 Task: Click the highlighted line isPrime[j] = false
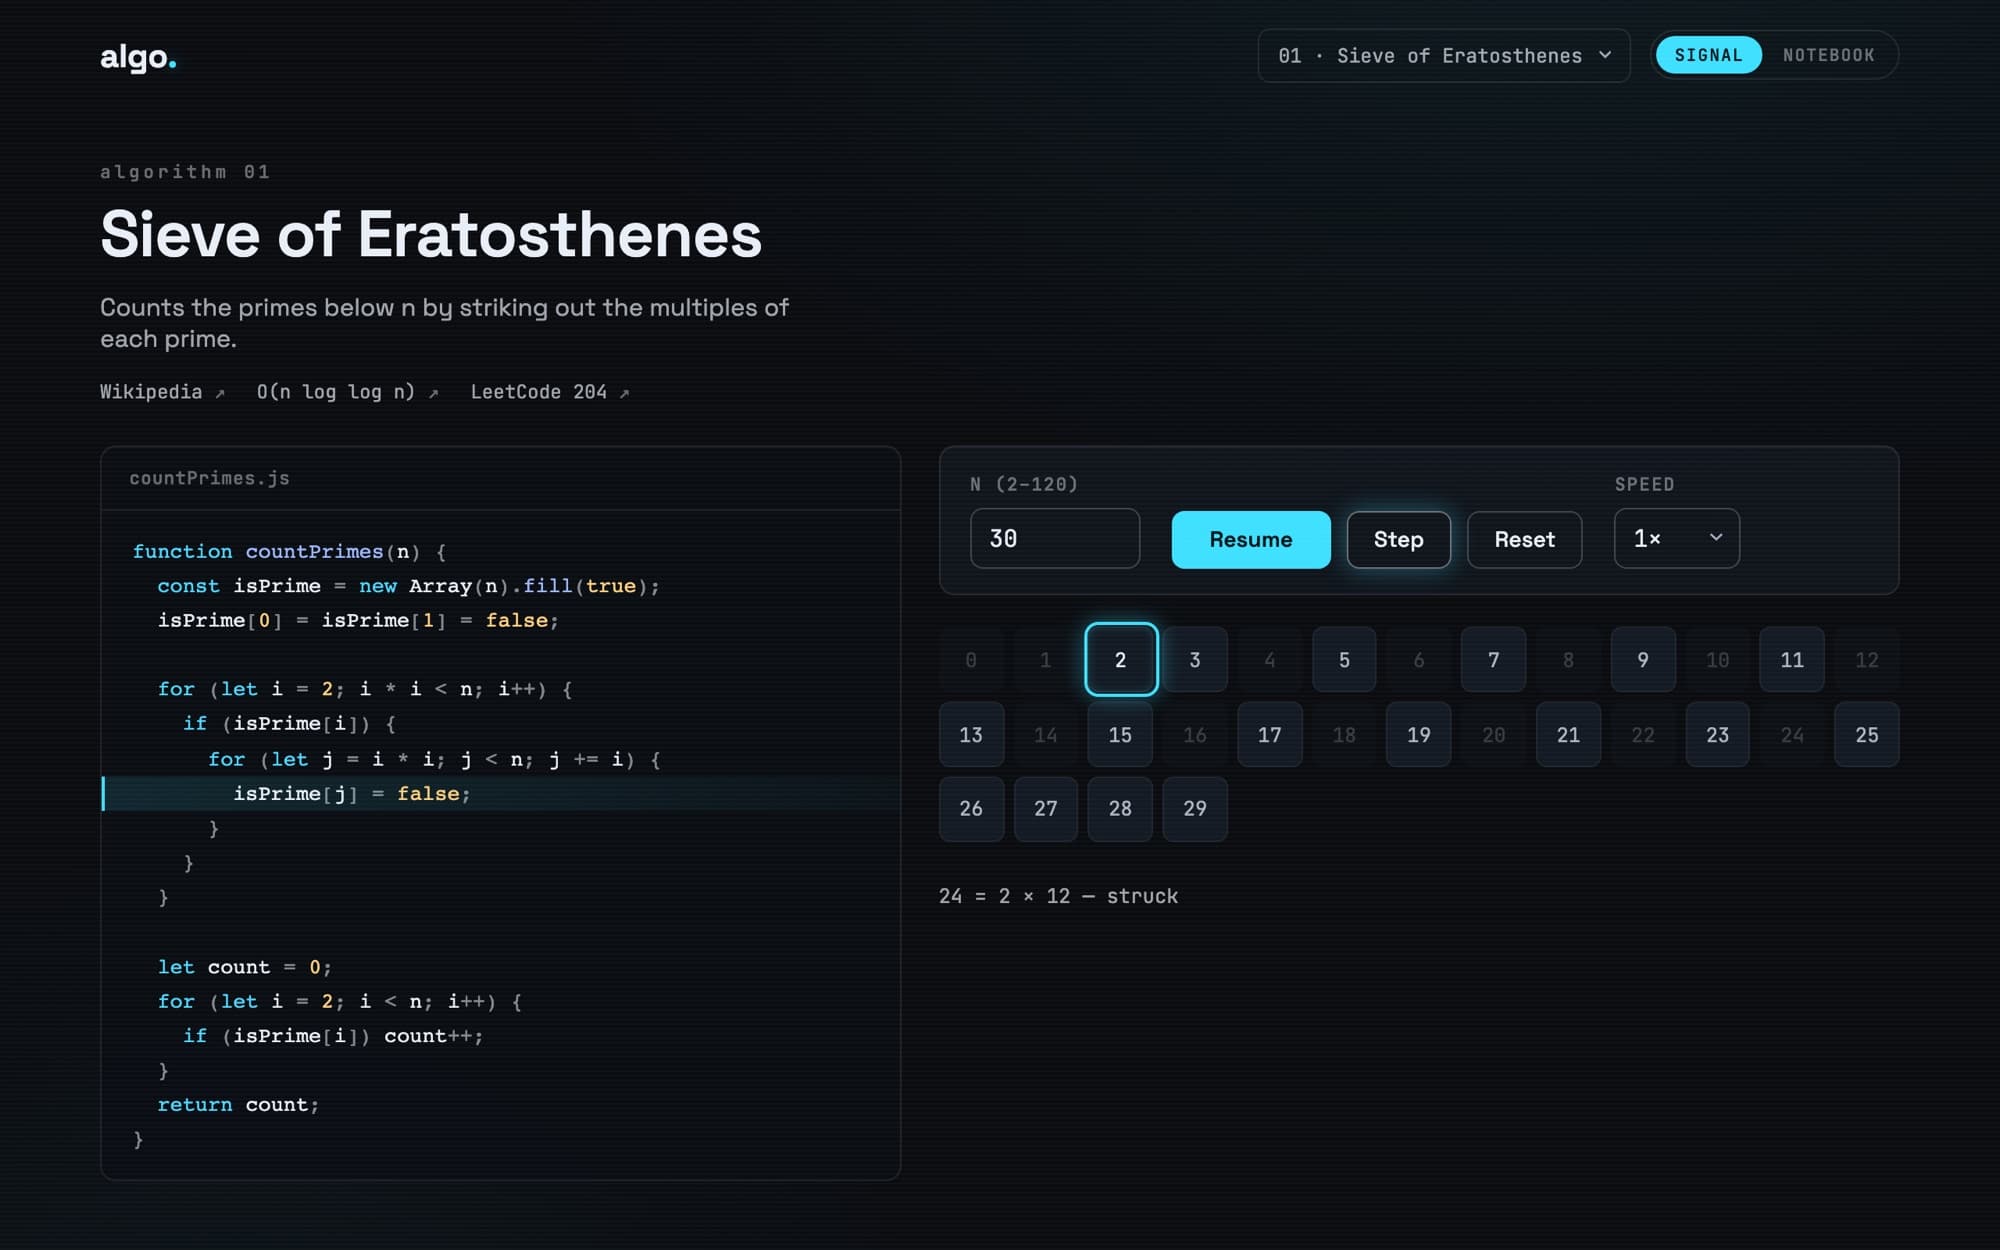[501, 794]
